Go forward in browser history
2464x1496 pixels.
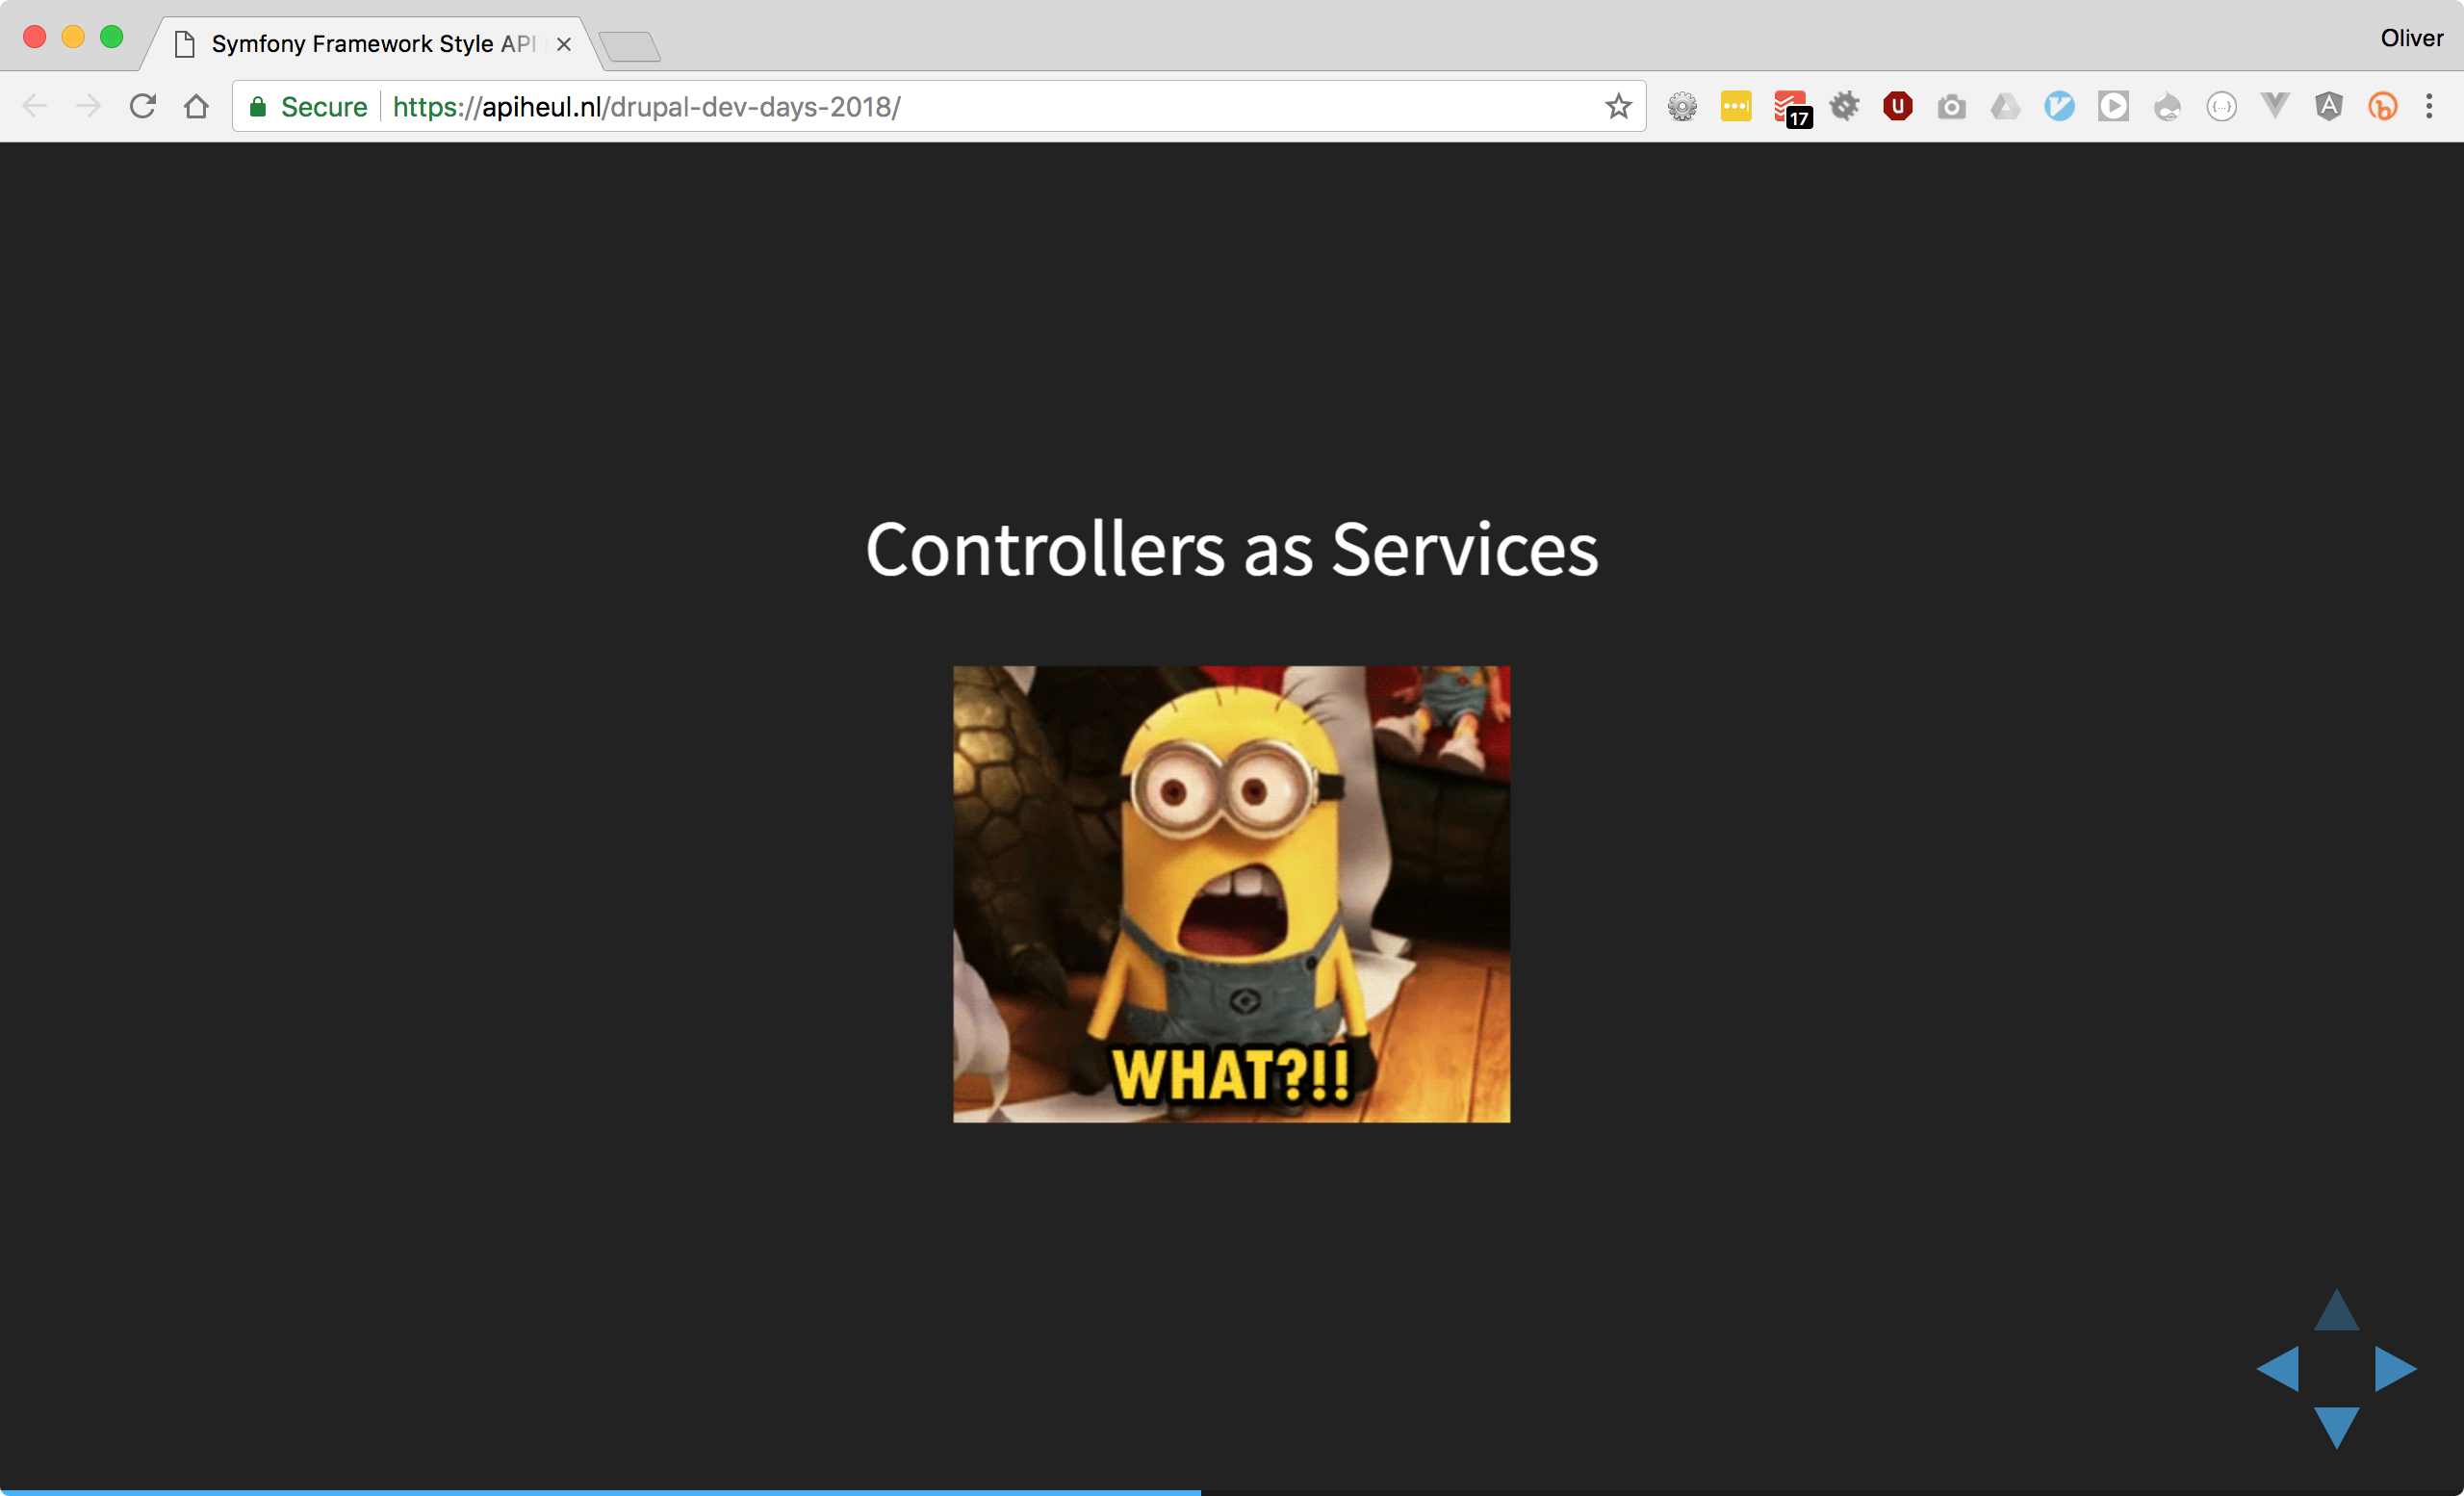click(89, 106)
